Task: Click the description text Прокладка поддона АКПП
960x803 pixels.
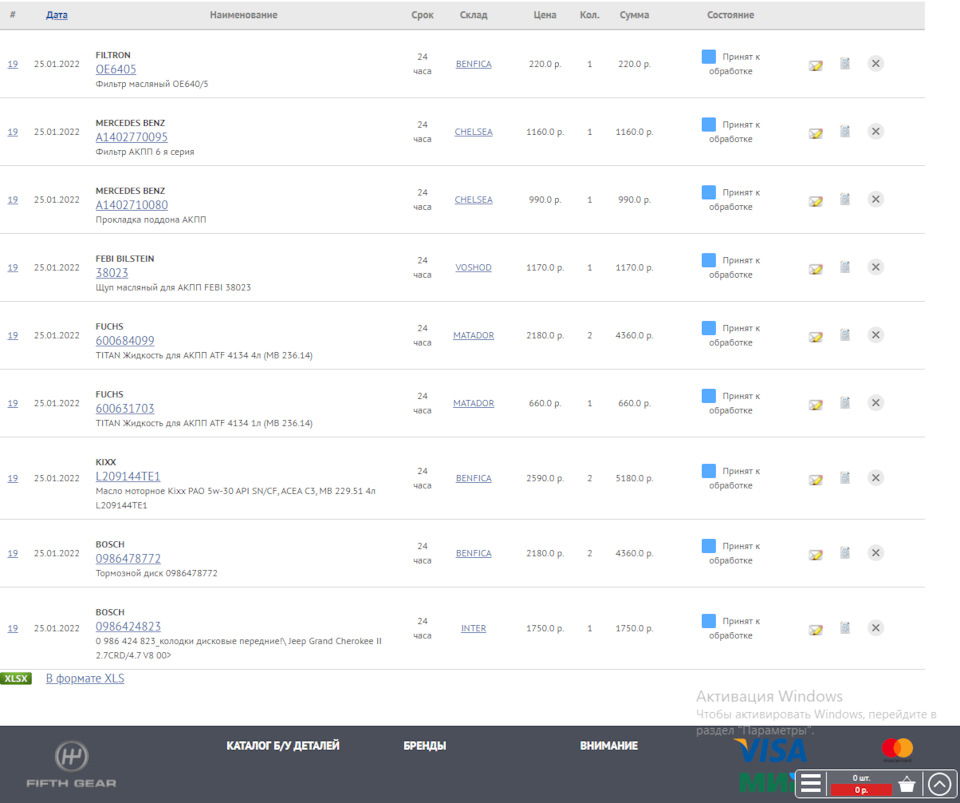Action: click(151, 220)
